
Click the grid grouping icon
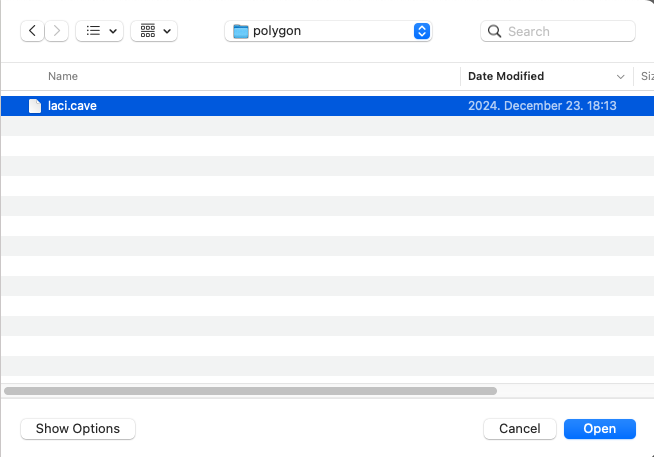pyautogui.click(x=147, y=31)
